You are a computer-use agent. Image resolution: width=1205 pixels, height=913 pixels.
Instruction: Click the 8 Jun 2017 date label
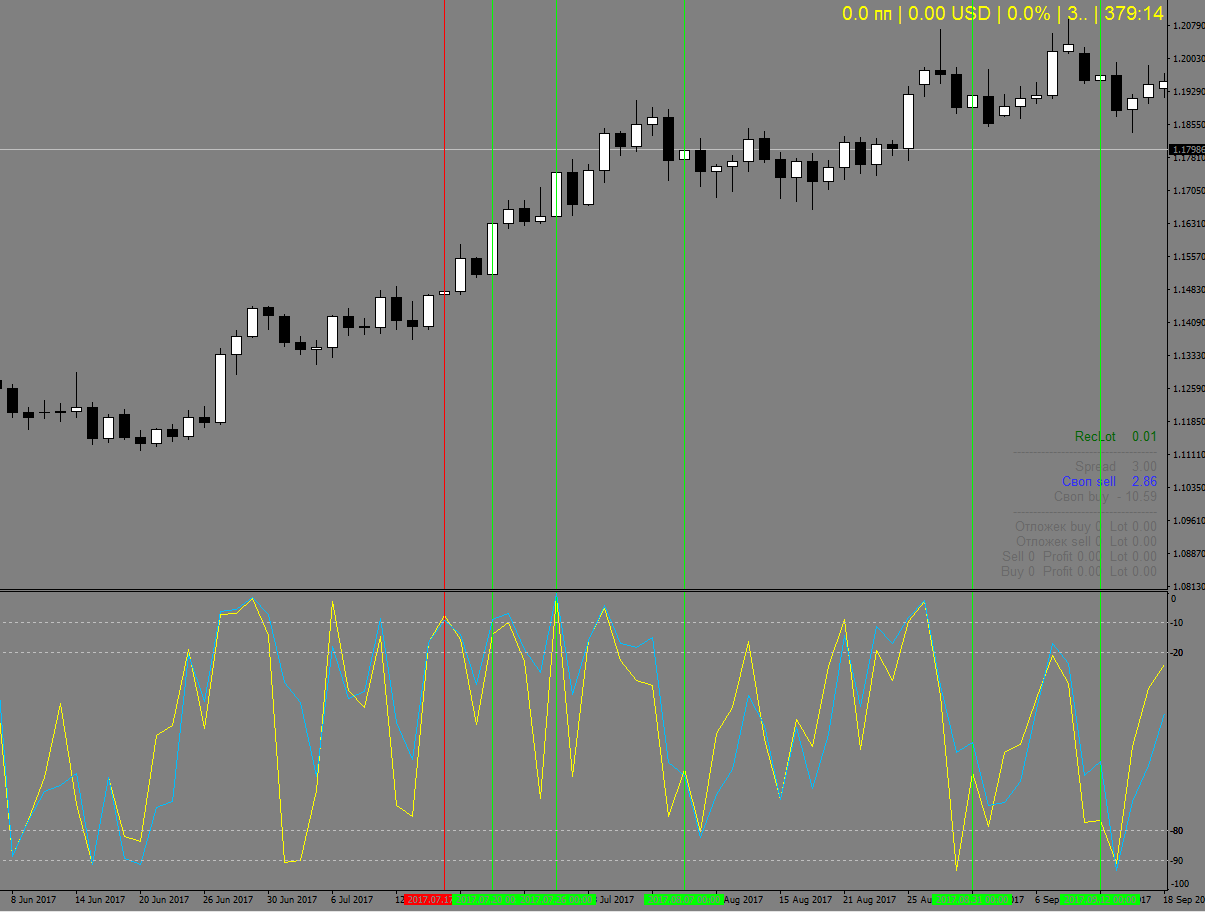click(35, 900)
